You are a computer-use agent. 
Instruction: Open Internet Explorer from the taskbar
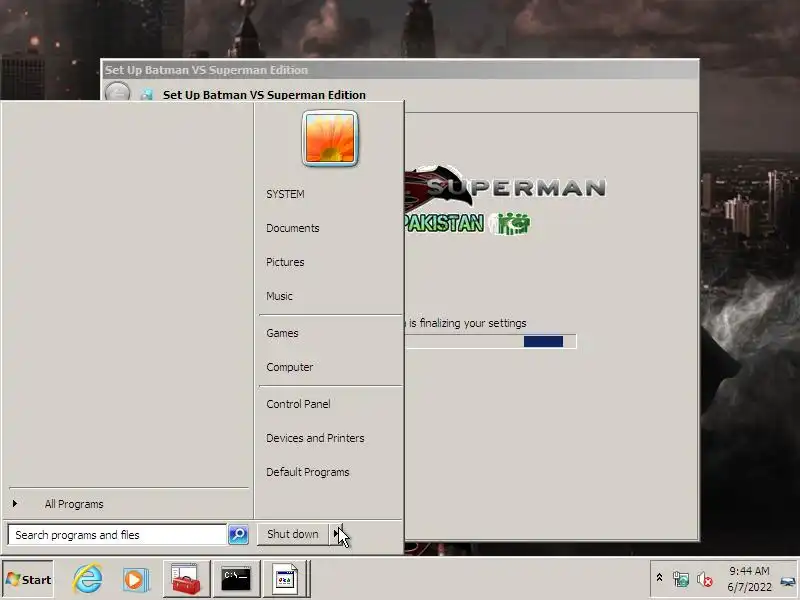(88, 579)
